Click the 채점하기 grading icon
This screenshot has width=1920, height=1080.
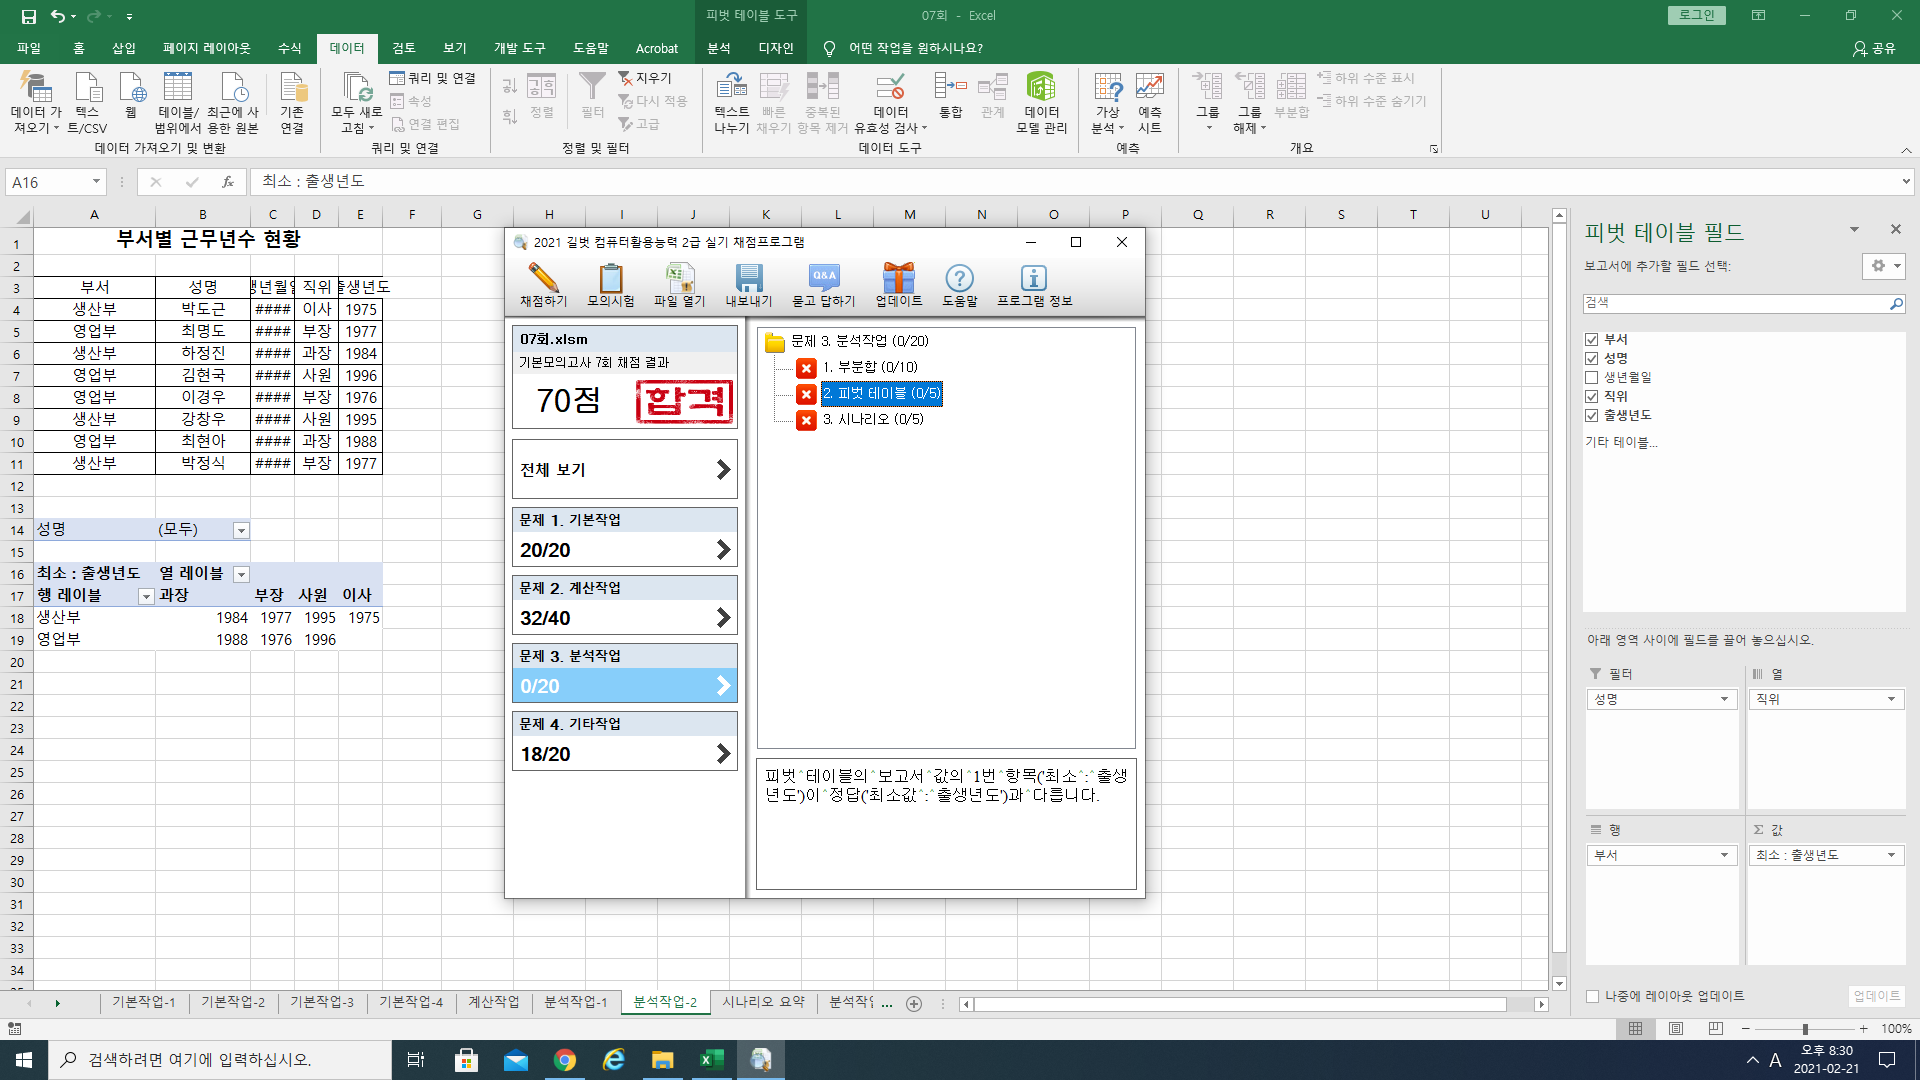[543, 284]
